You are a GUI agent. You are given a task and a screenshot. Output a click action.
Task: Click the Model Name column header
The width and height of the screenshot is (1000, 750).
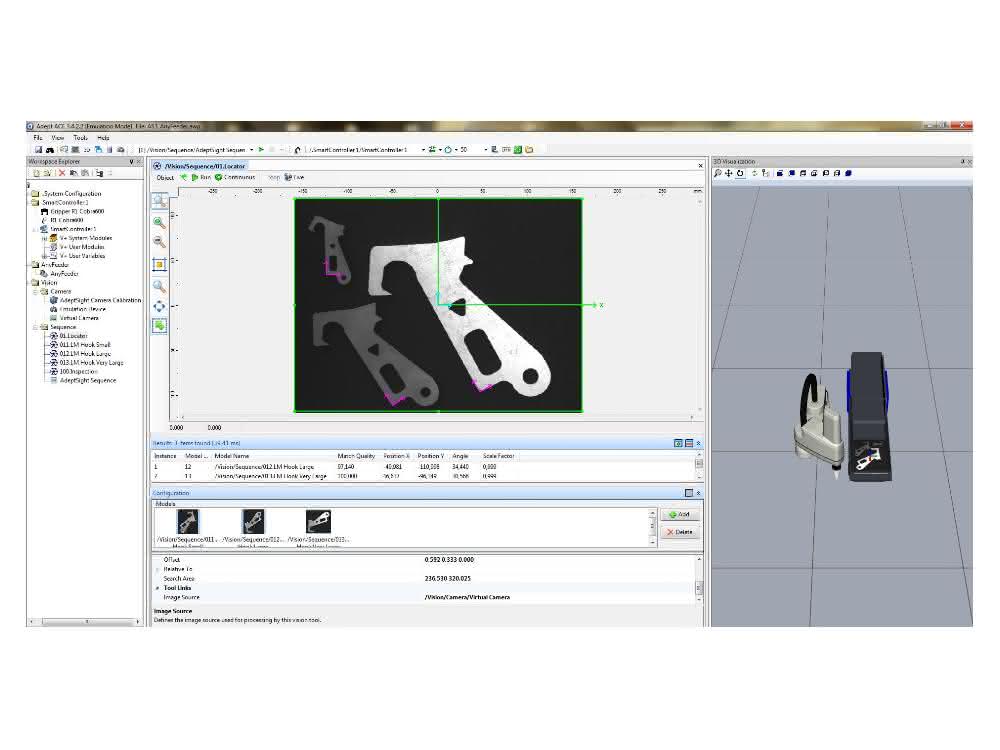click(x=232, y=456)
